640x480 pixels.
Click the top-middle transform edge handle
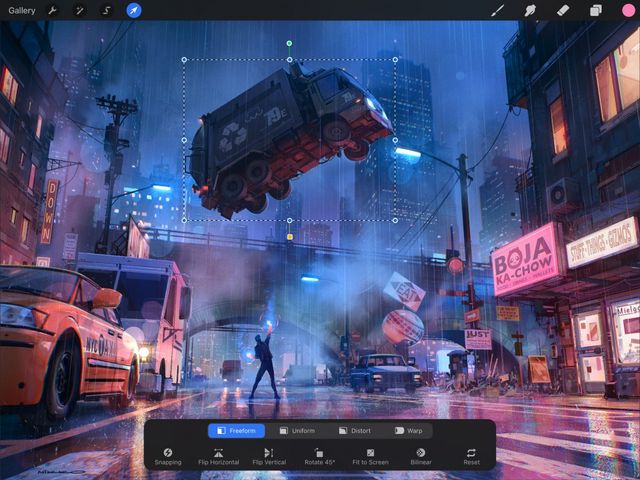289,60
